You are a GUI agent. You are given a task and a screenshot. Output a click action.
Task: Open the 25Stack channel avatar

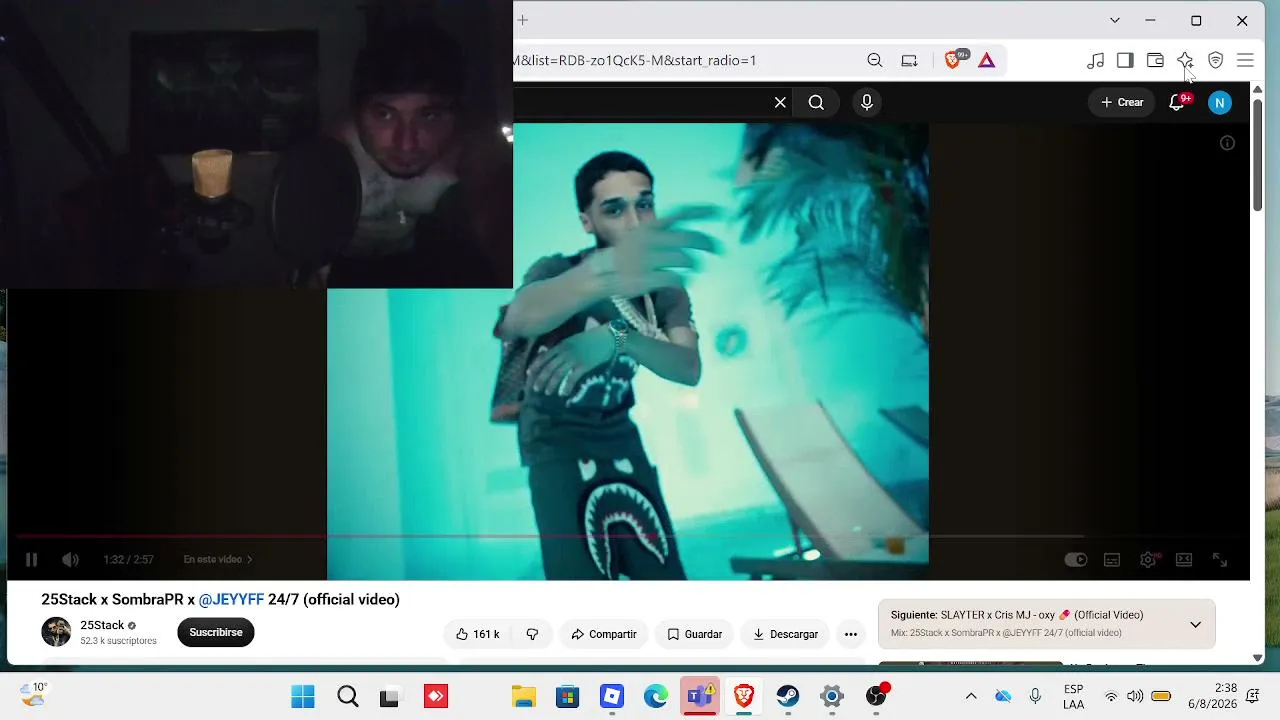56,632
